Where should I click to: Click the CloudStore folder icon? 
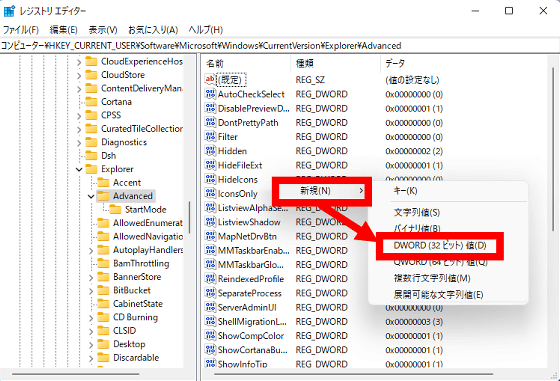pyautogui.click(x=91, y=75)
